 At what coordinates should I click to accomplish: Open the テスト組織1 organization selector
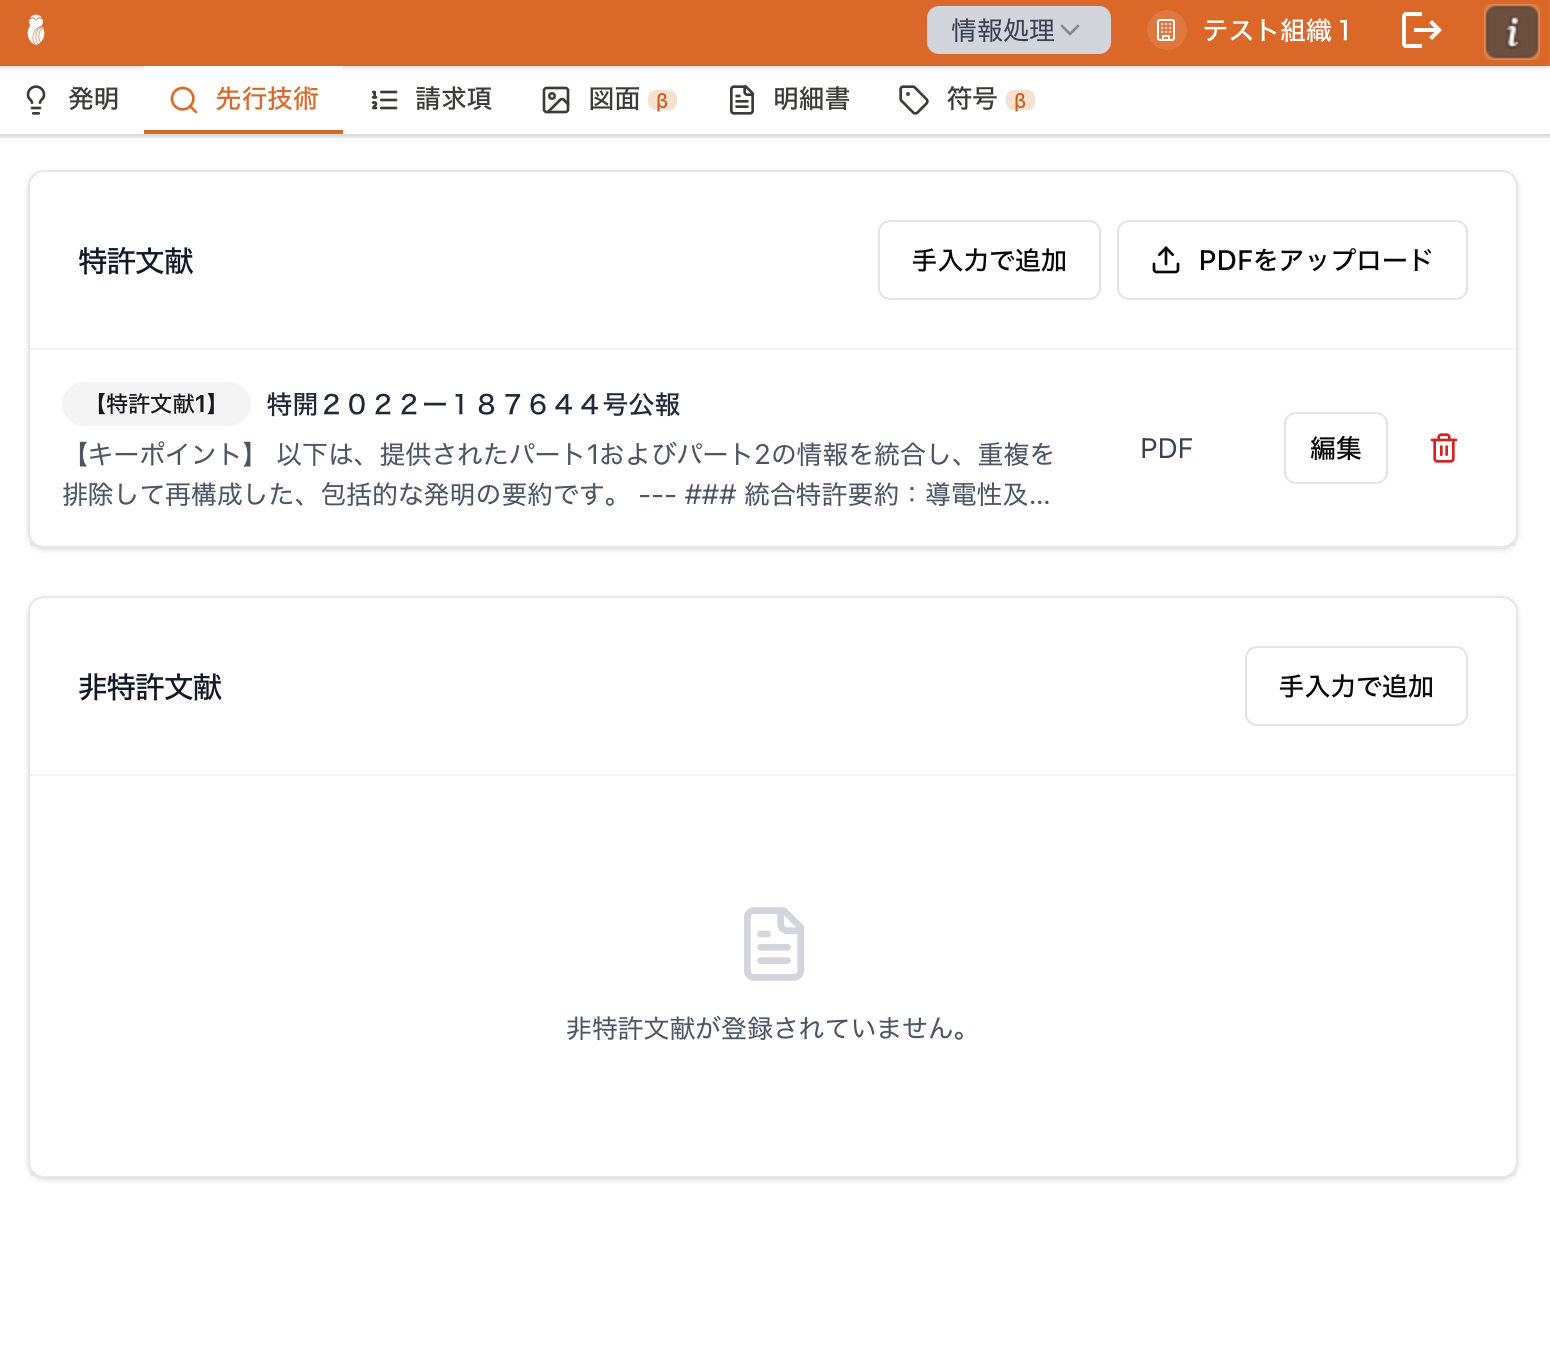1276,31
